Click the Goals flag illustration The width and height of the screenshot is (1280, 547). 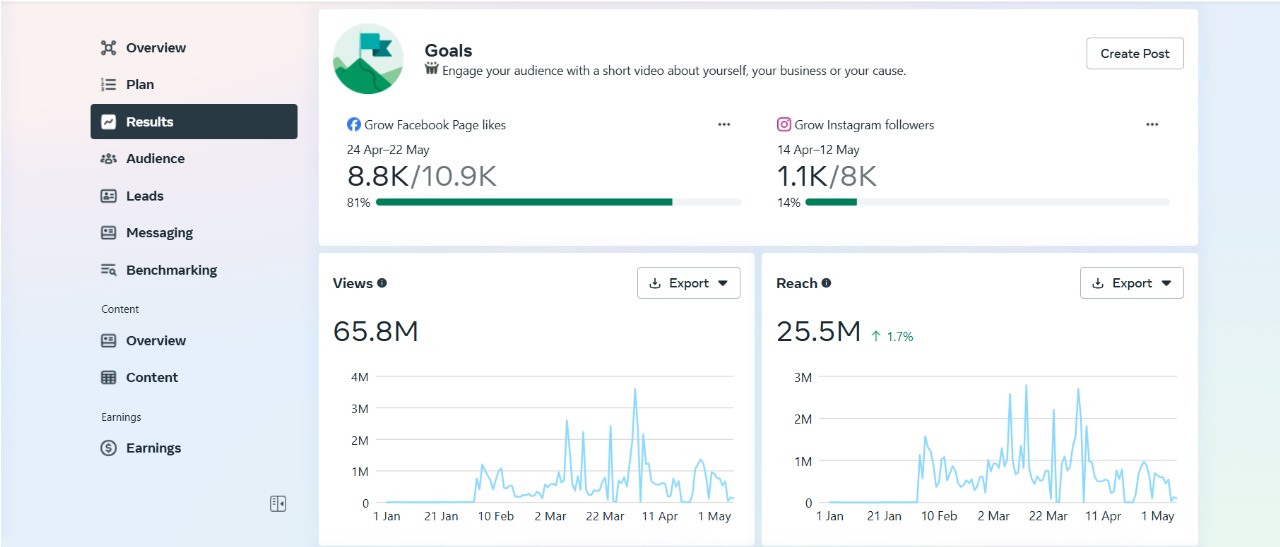pos(368,59)
